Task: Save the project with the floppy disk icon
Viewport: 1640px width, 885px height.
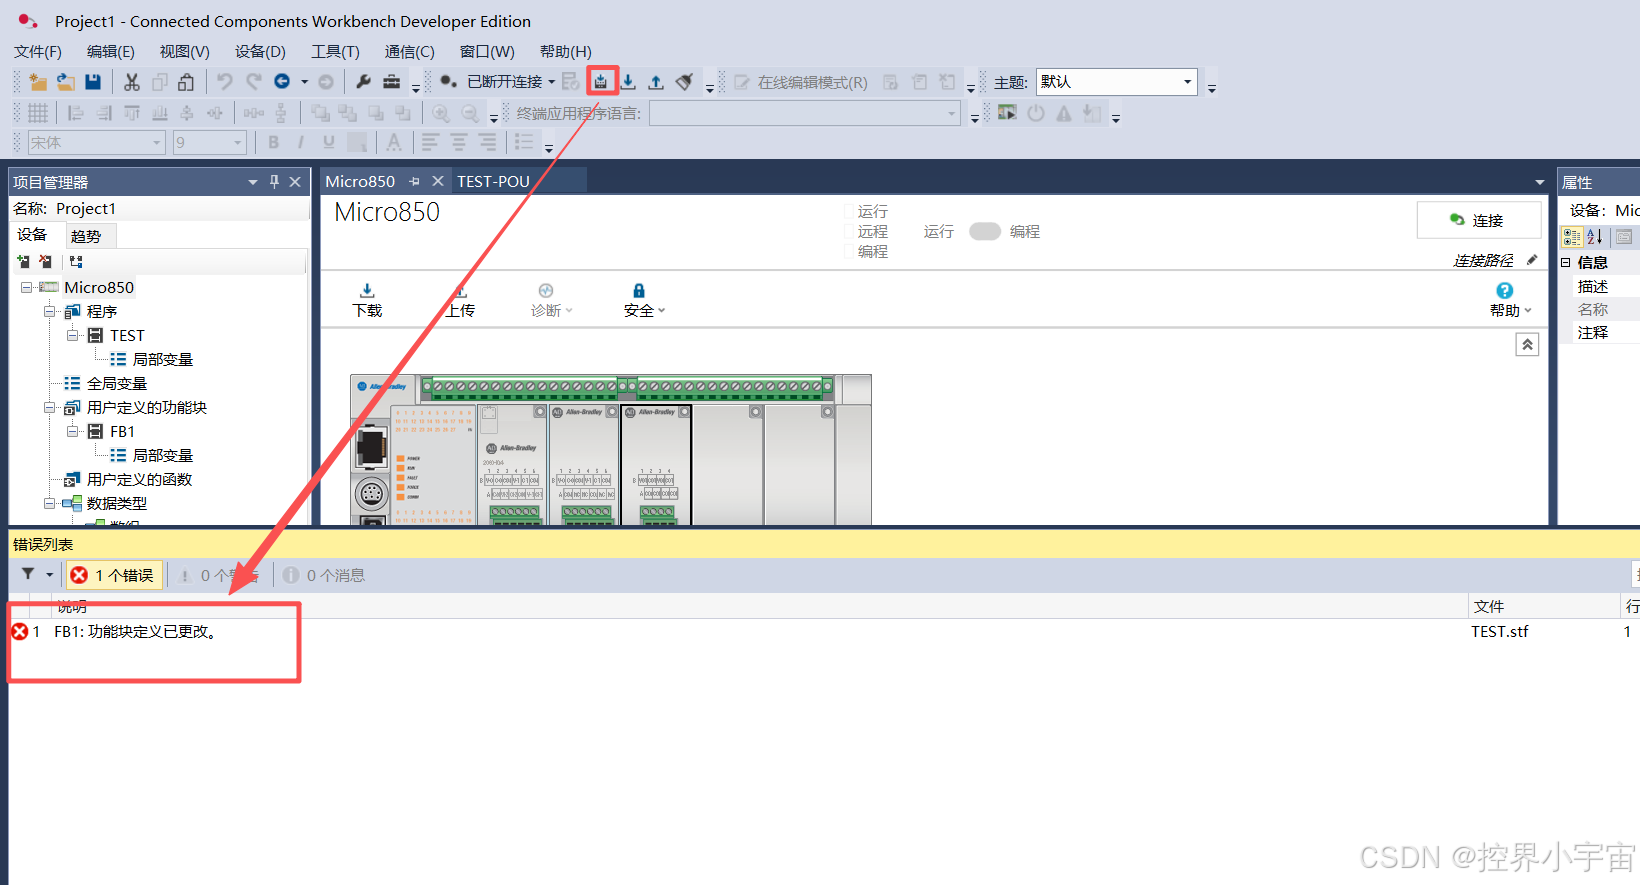Action: coord(93,82)
